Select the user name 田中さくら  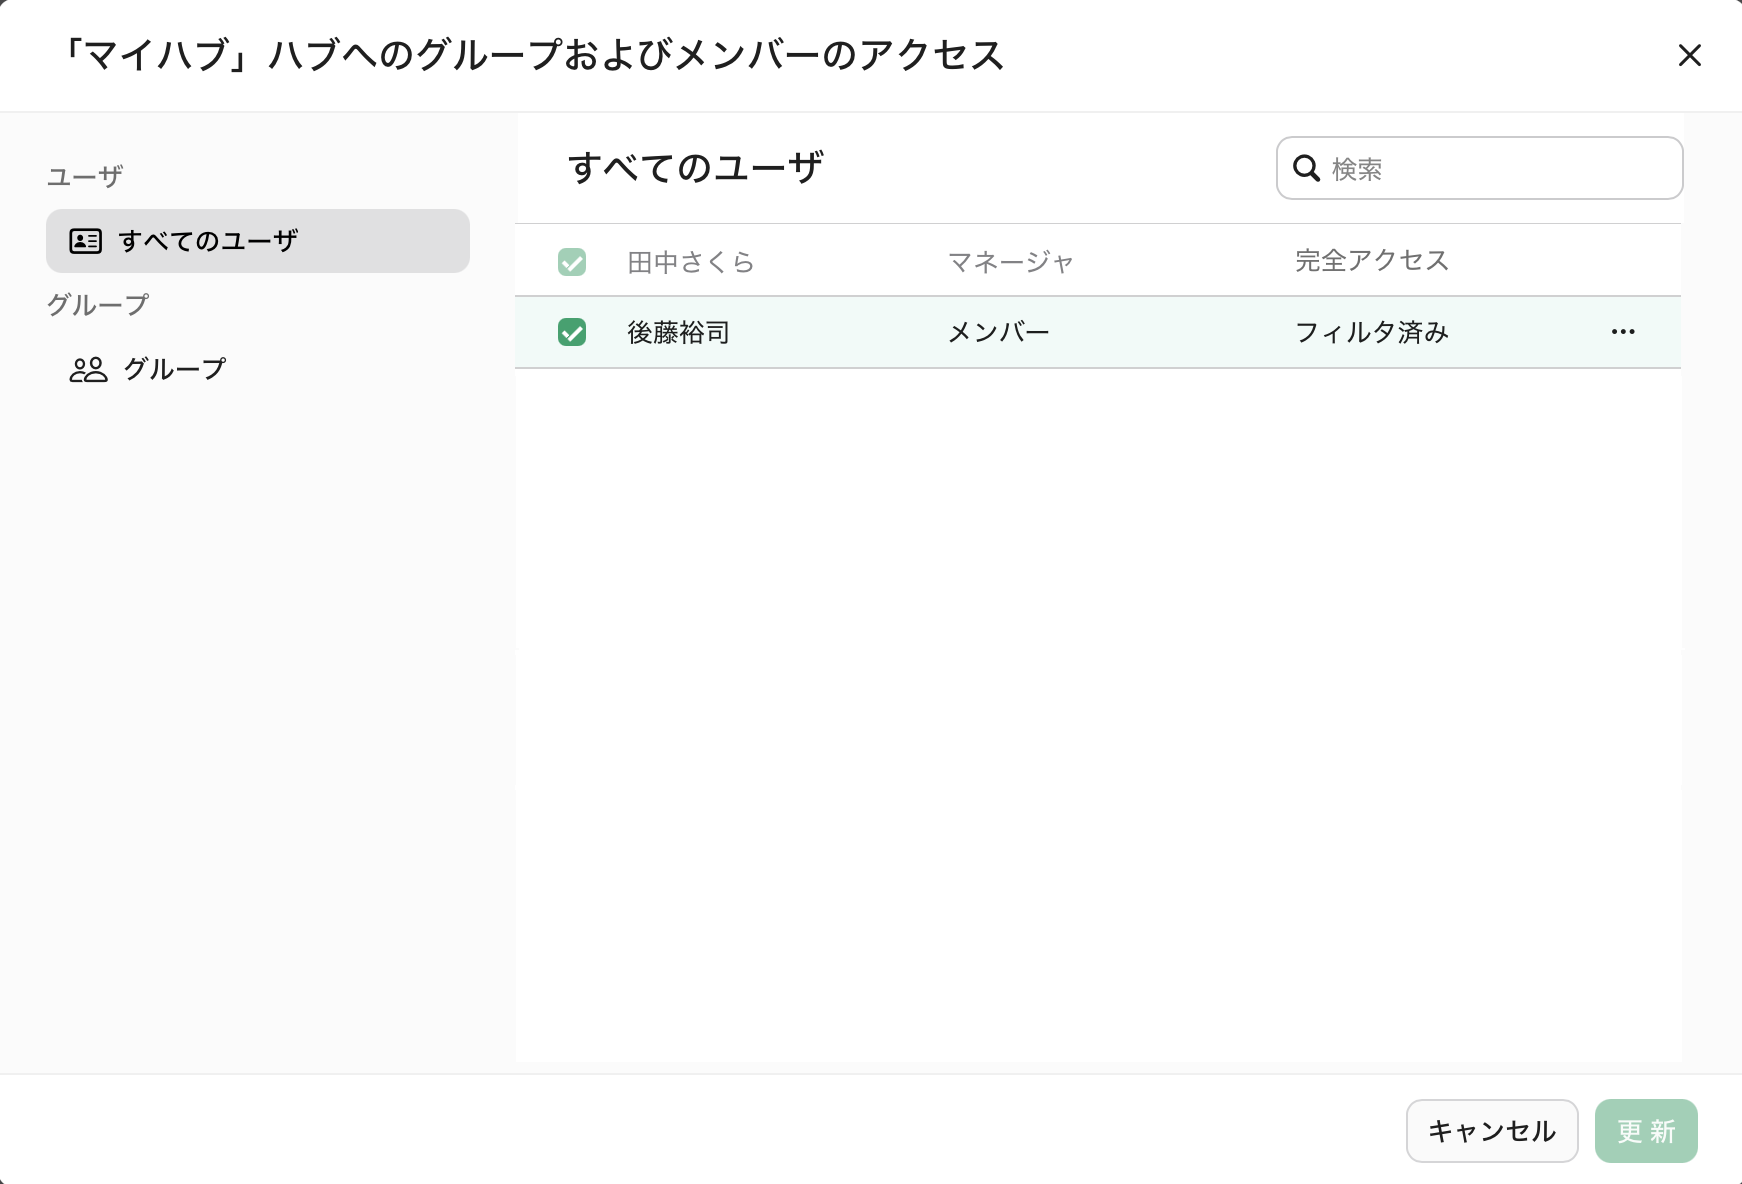(690, 262)
